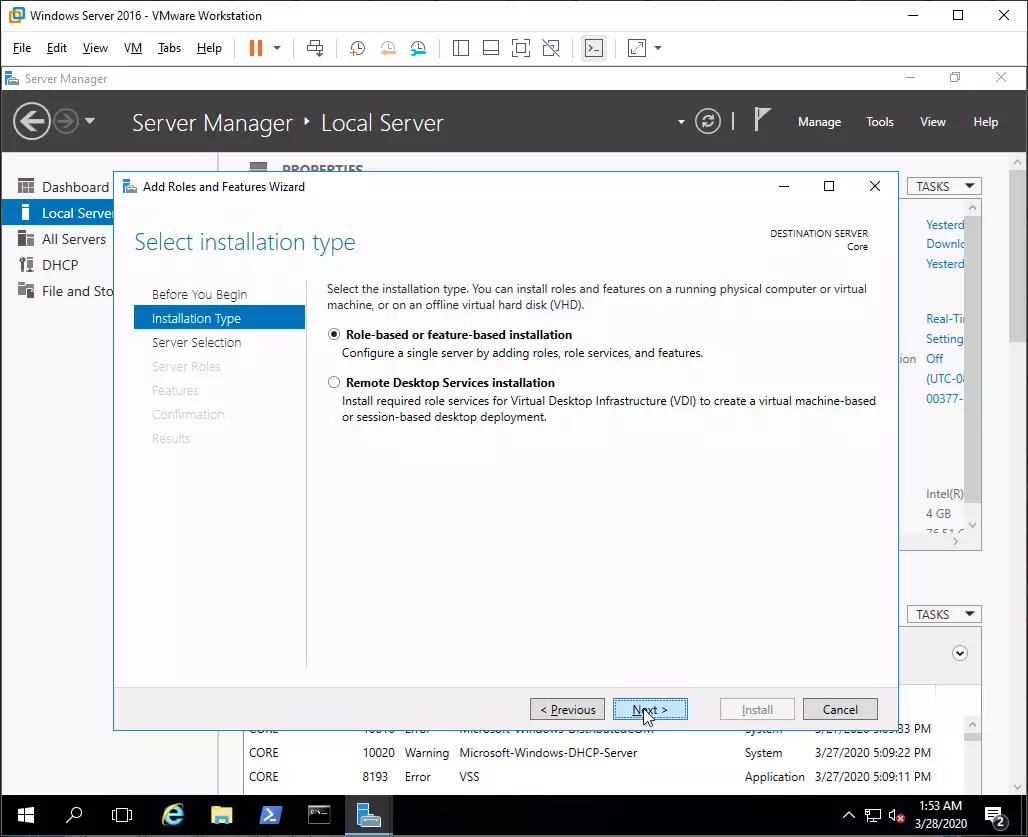Open the Server Manager Help menu
This screenshot has height=837, width=1028.
click(986, 122)
